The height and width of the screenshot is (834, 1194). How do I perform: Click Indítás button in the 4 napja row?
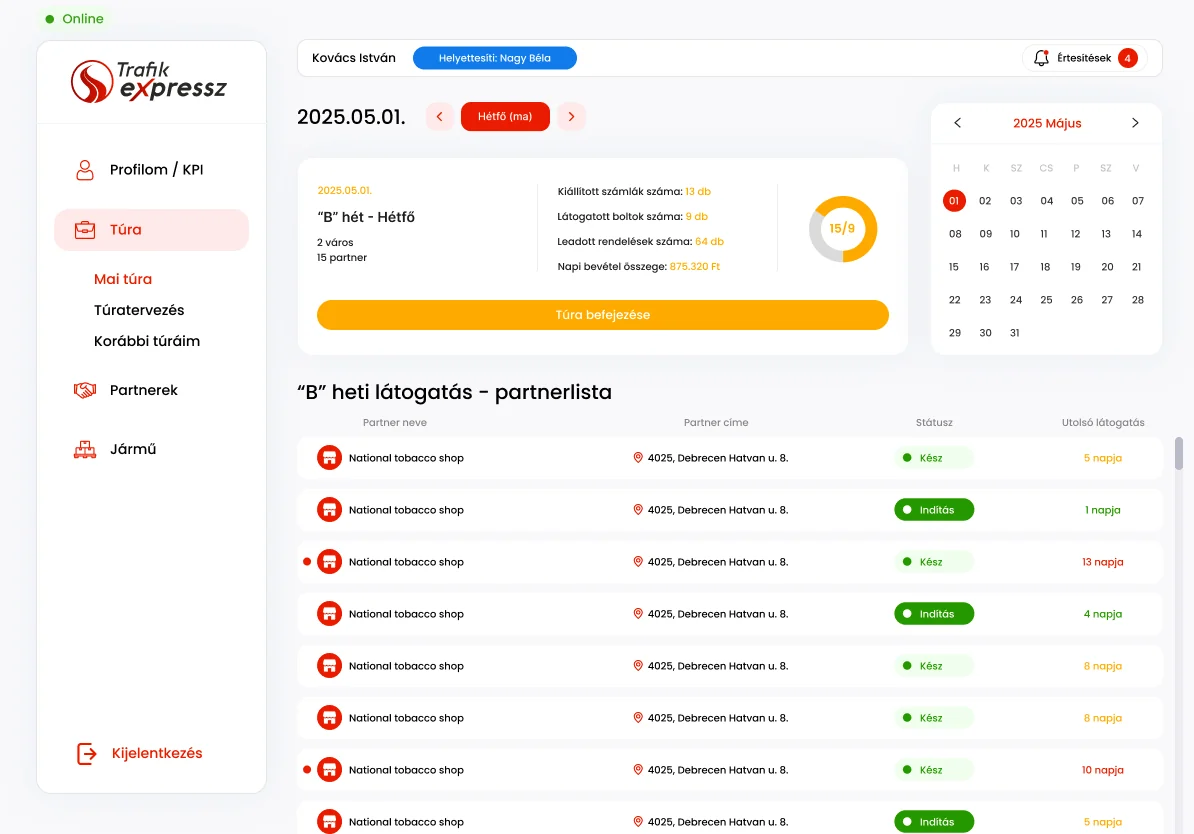click(x=934, y=614)
